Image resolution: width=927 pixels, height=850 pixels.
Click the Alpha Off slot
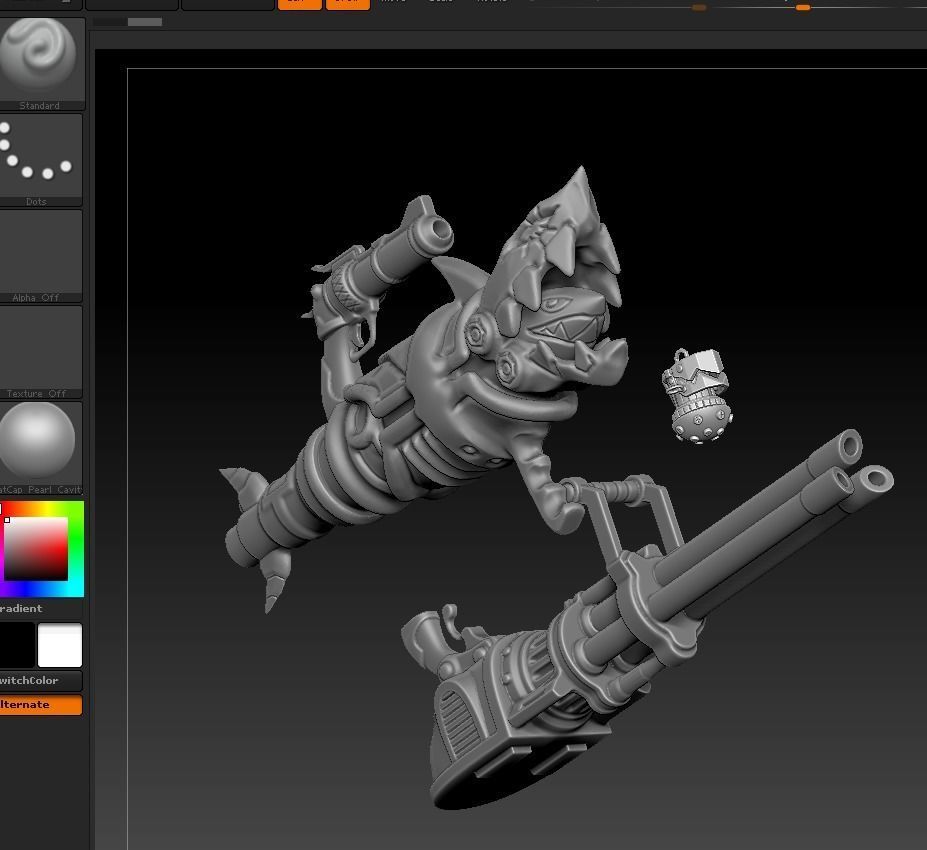pyautogui.click(x=40, y=256)
